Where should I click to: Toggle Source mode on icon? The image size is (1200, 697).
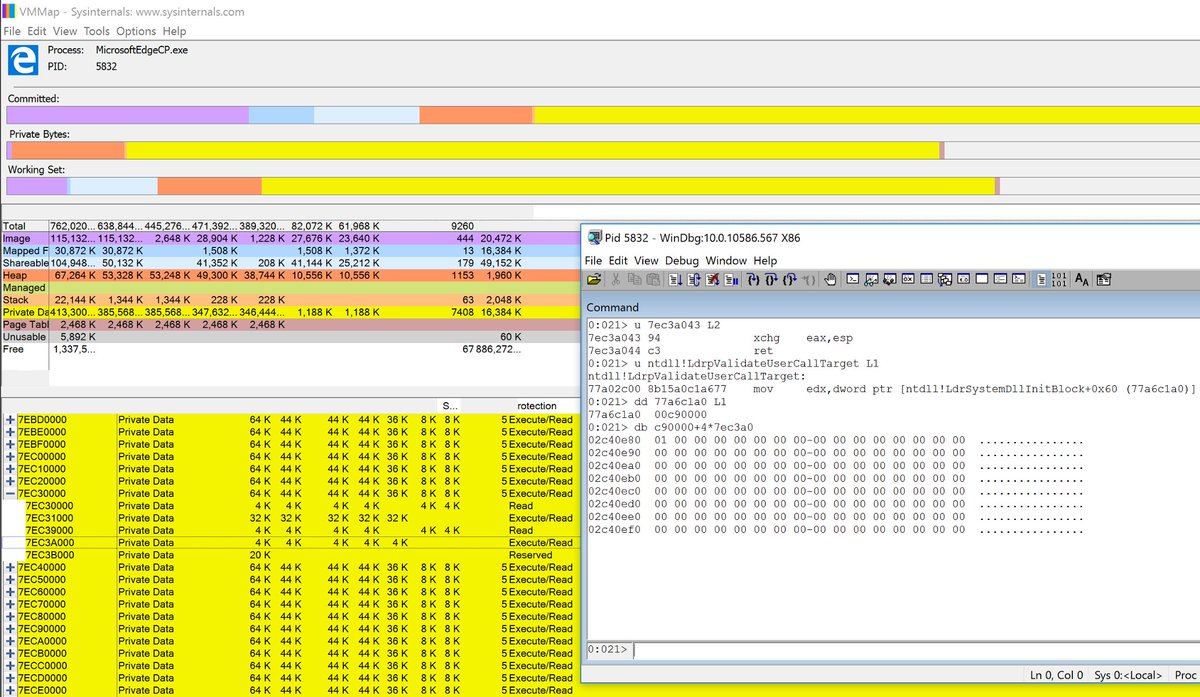click(x=1041, y=280)
